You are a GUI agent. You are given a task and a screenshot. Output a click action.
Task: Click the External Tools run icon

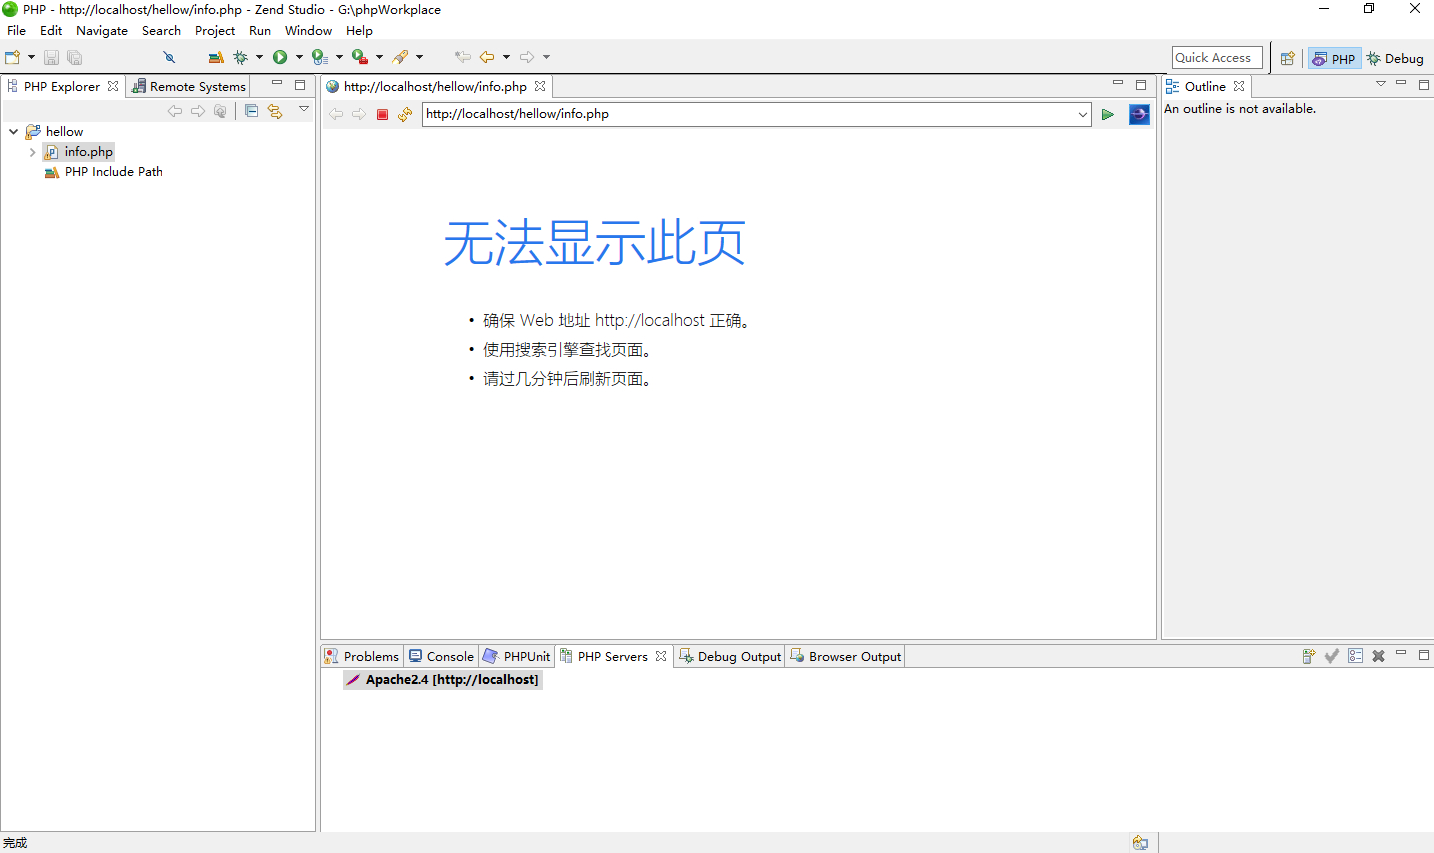(360, 57)
